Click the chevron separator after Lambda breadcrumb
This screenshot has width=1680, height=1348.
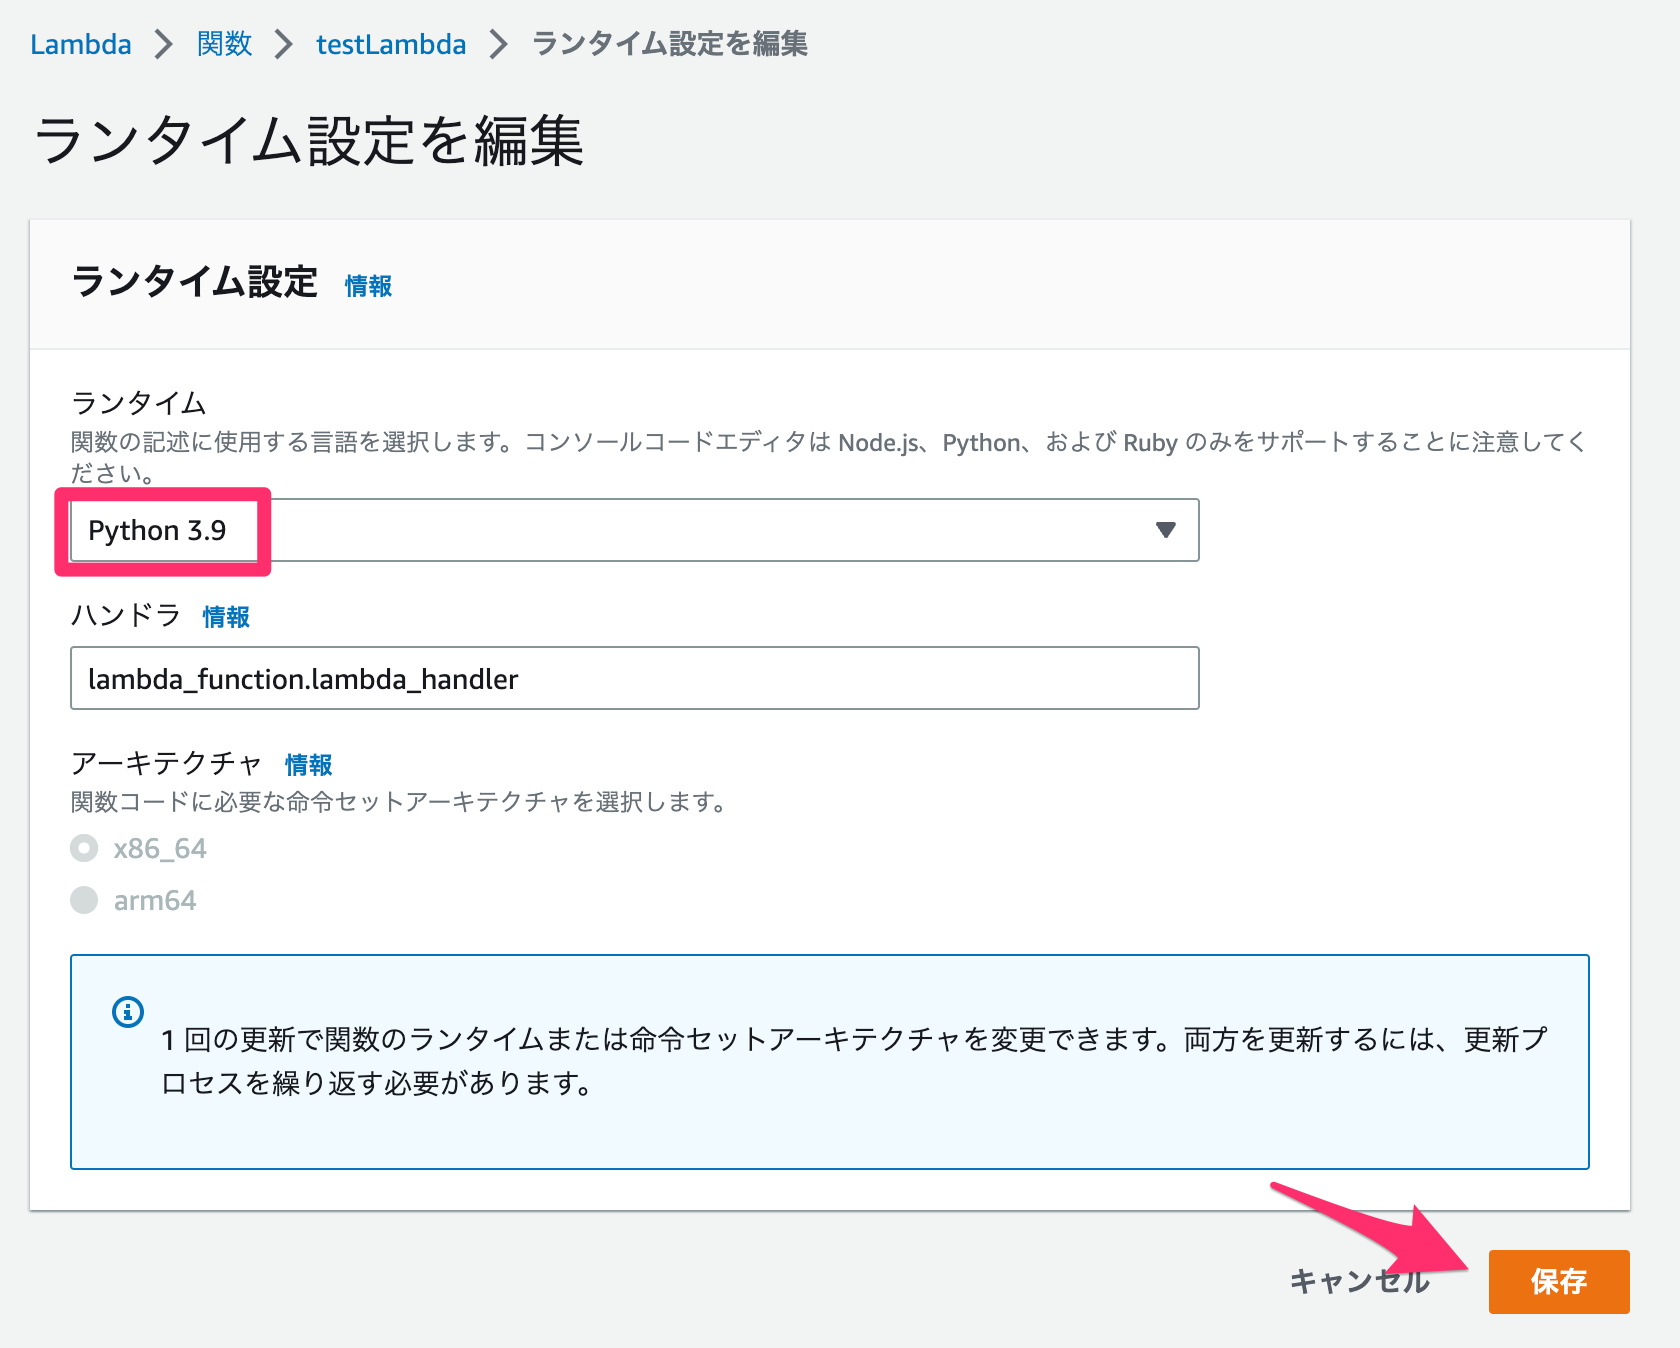coord(164,45)
